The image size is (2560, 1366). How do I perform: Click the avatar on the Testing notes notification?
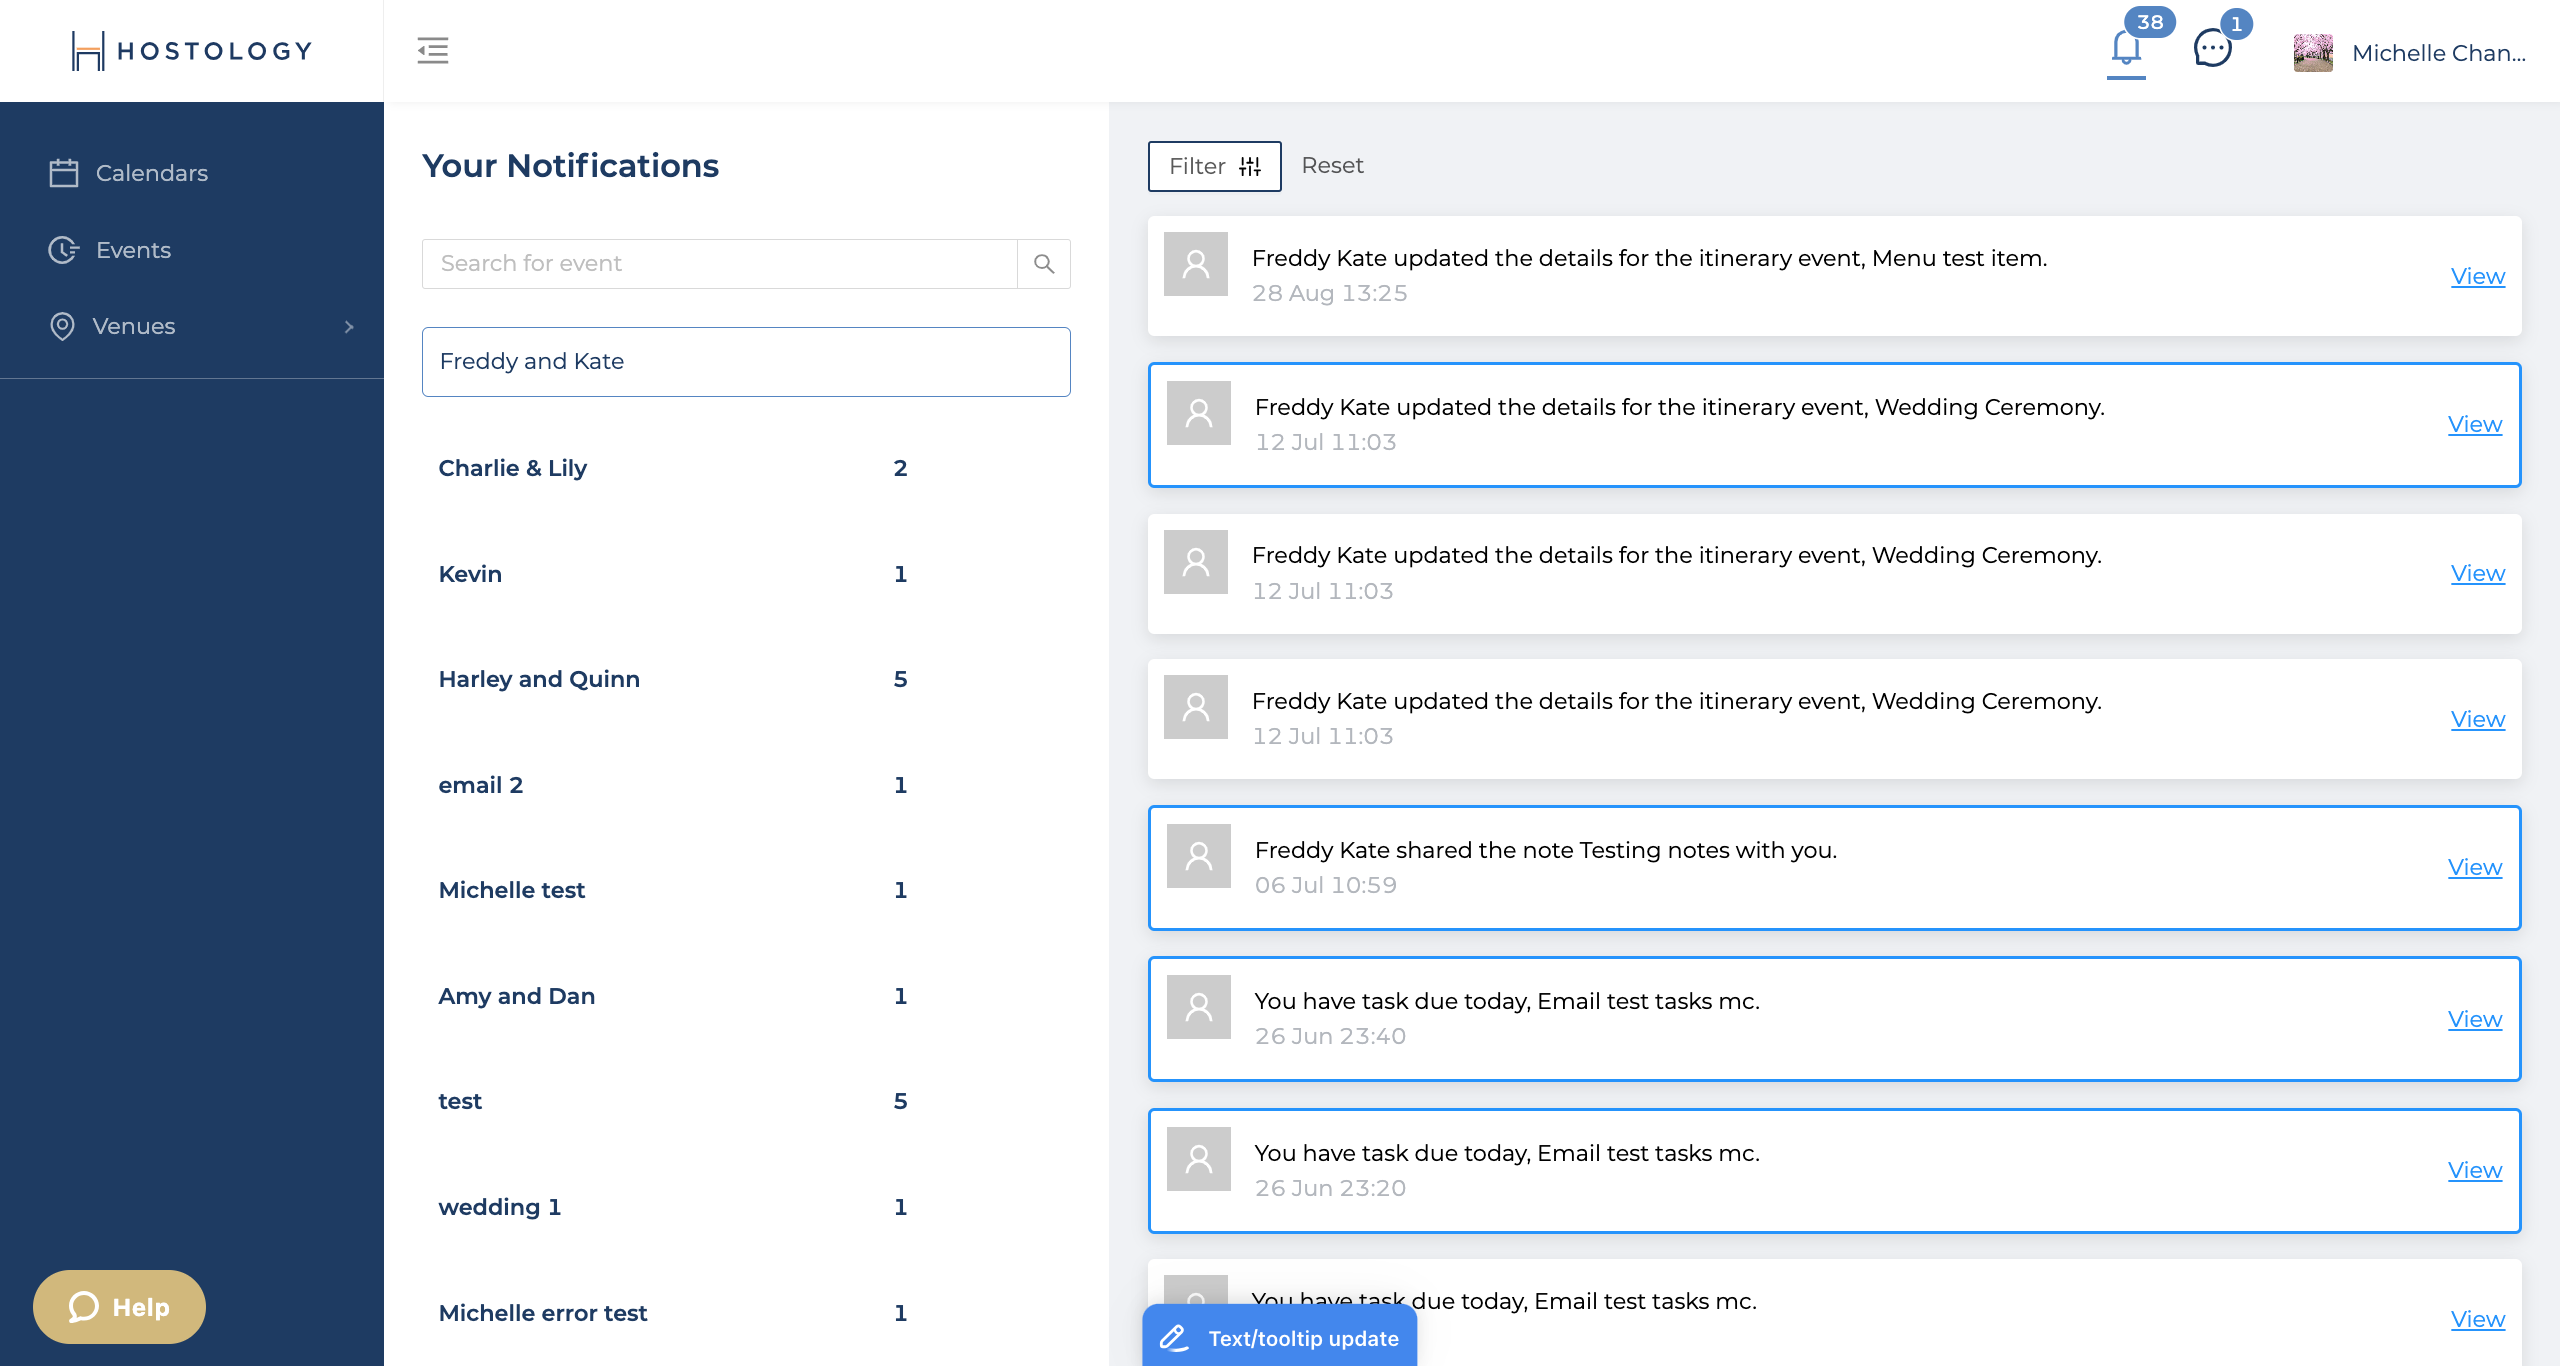pyautogui.click(x=1199, y=856)
